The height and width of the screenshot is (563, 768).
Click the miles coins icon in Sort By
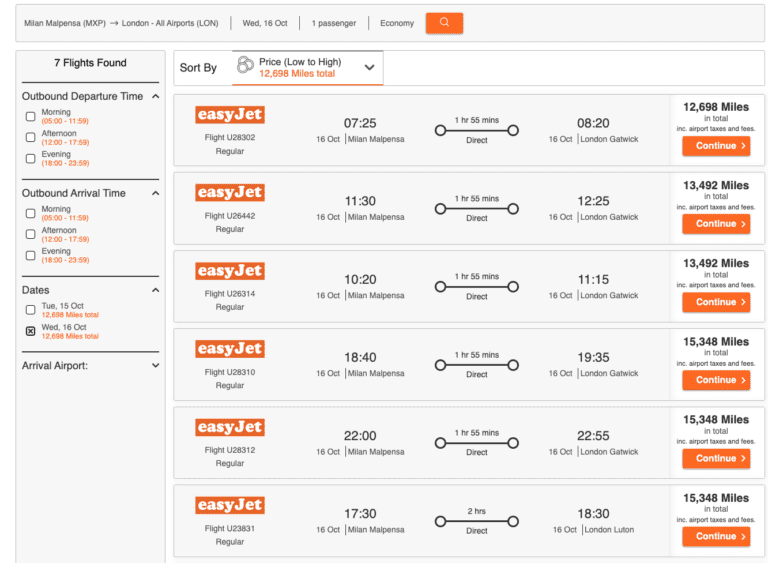tap(245, 66)
